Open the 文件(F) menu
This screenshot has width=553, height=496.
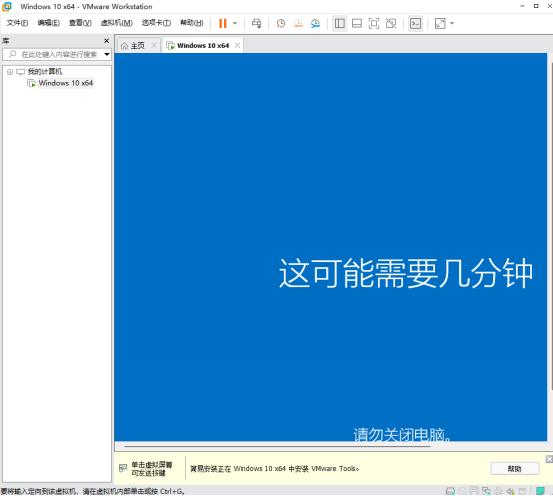pyautogui.click(x=17, y=23)
